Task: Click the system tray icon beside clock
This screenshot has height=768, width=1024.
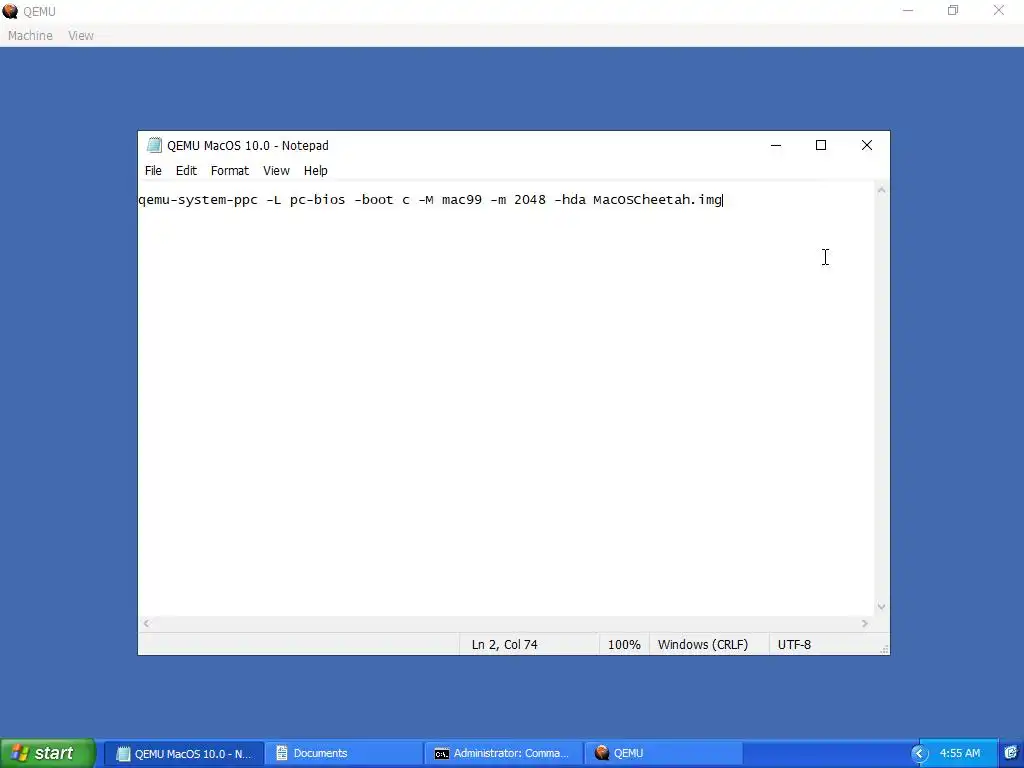Action: tap(1011, 753)
